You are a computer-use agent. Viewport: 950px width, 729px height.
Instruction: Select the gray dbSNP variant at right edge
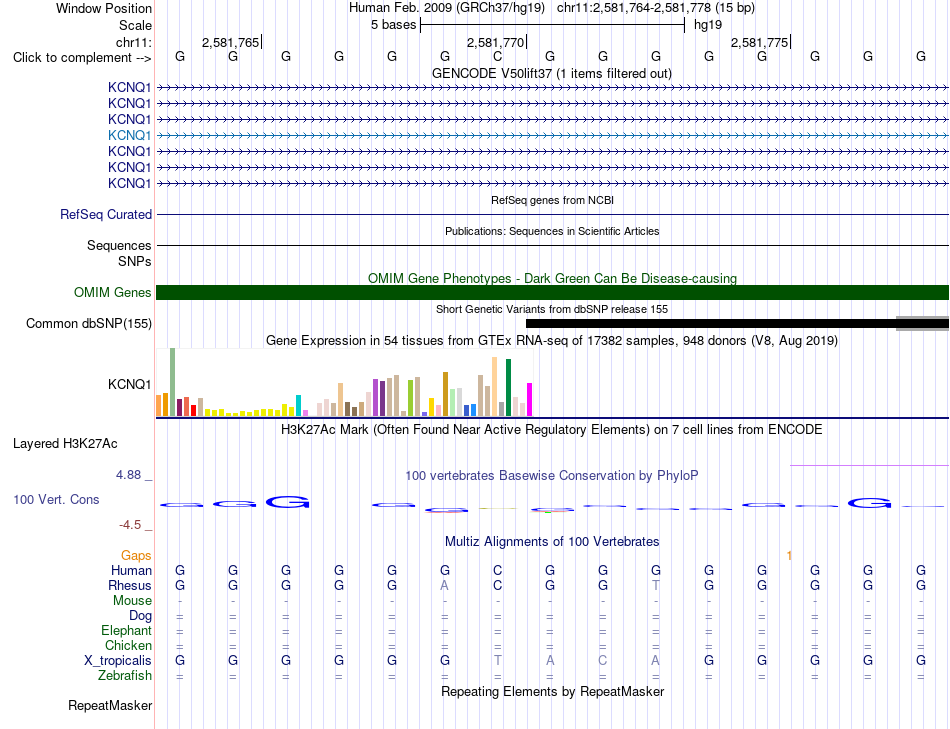(x=922, y=323)
